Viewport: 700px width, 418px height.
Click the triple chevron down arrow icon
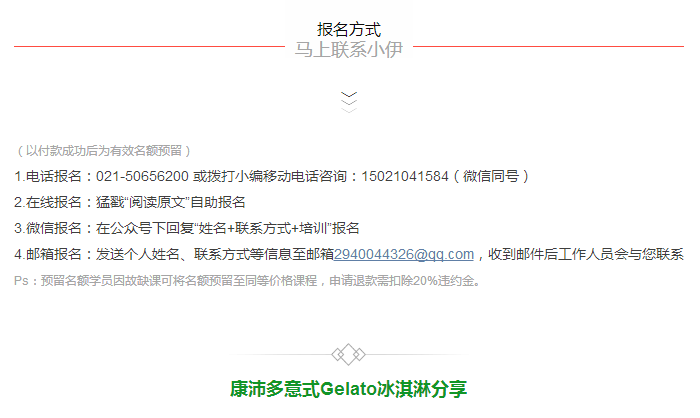click(x=349, y=102)
